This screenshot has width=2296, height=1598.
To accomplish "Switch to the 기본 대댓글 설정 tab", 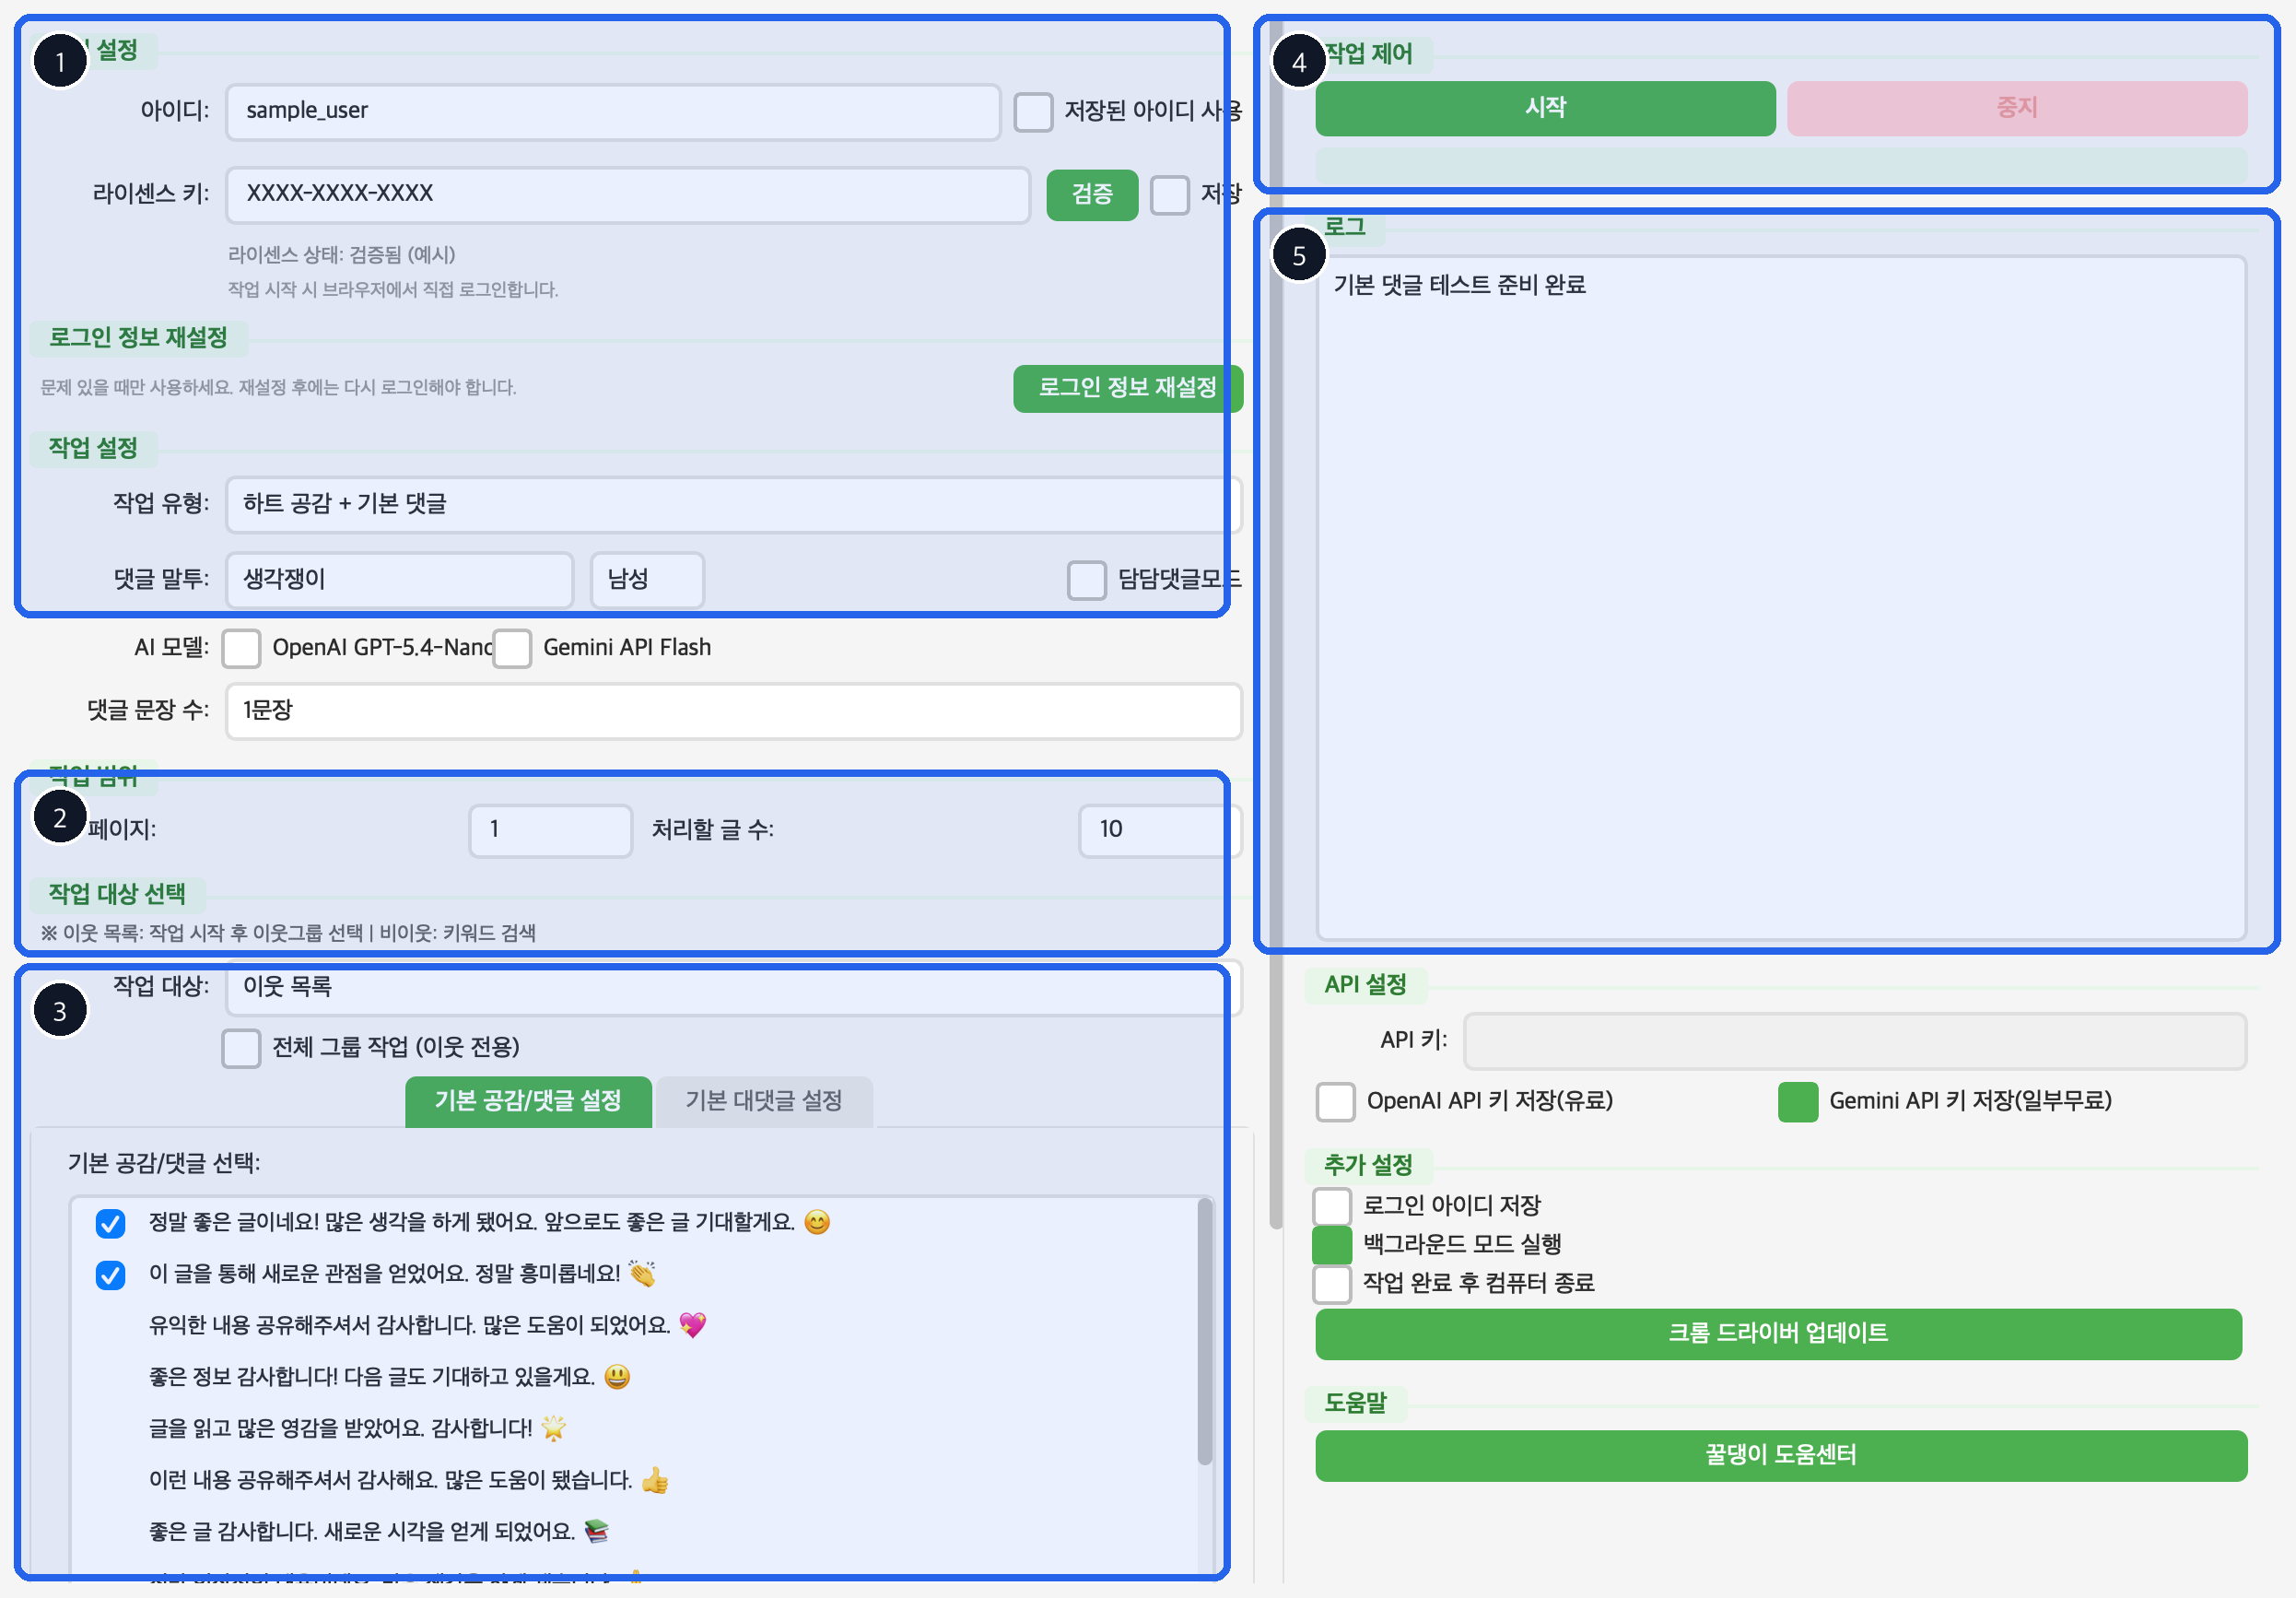I will pyautogui.click(x=764, y=1101).
